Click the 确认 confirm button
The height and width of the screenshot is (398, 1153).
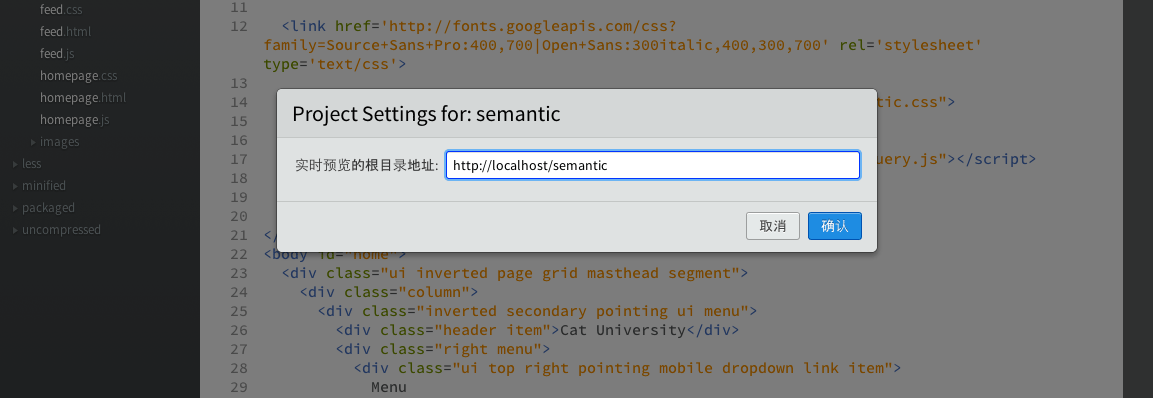tap(835, 226)
